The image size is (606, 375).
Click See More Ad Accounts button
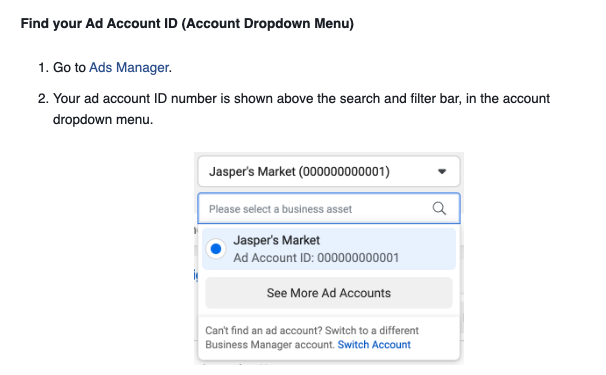point(329,293)
